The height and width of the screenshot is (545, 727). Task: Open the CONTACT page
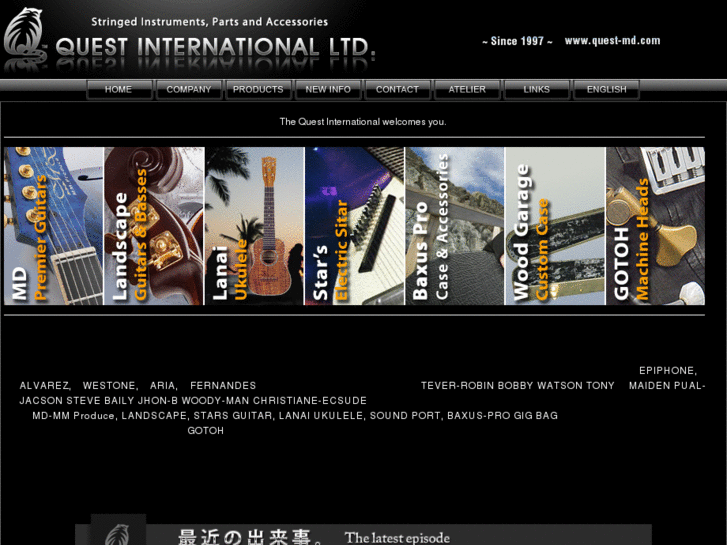coord(397,90)
